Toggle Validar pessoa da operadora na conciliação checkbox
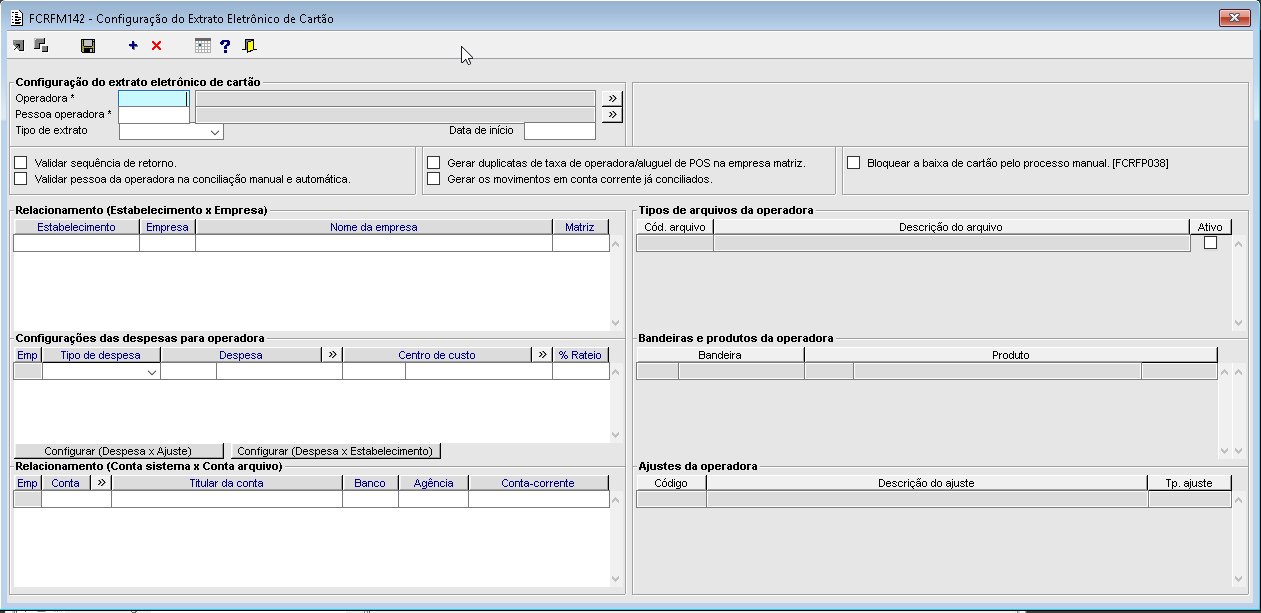 tap(21, 178)
